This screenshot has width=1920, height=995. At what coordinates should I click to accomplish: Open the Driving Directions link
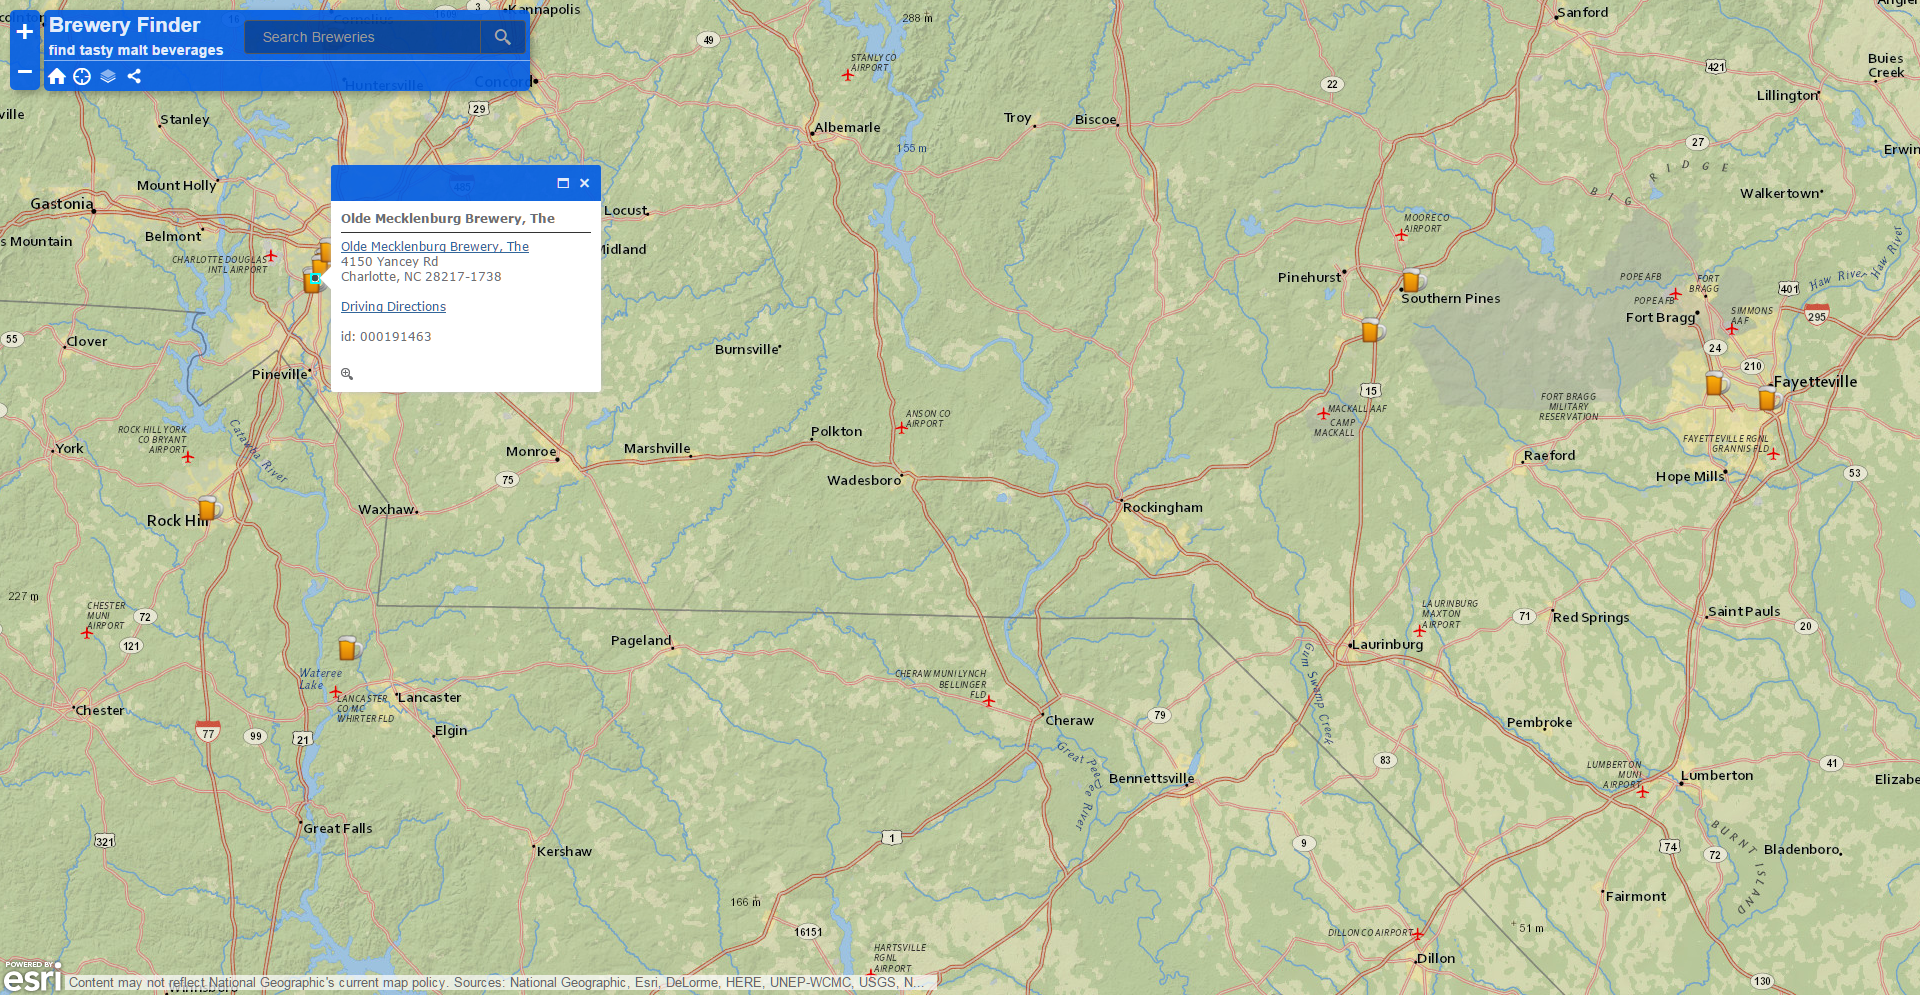pyautogui.click(x=393, y=307)
